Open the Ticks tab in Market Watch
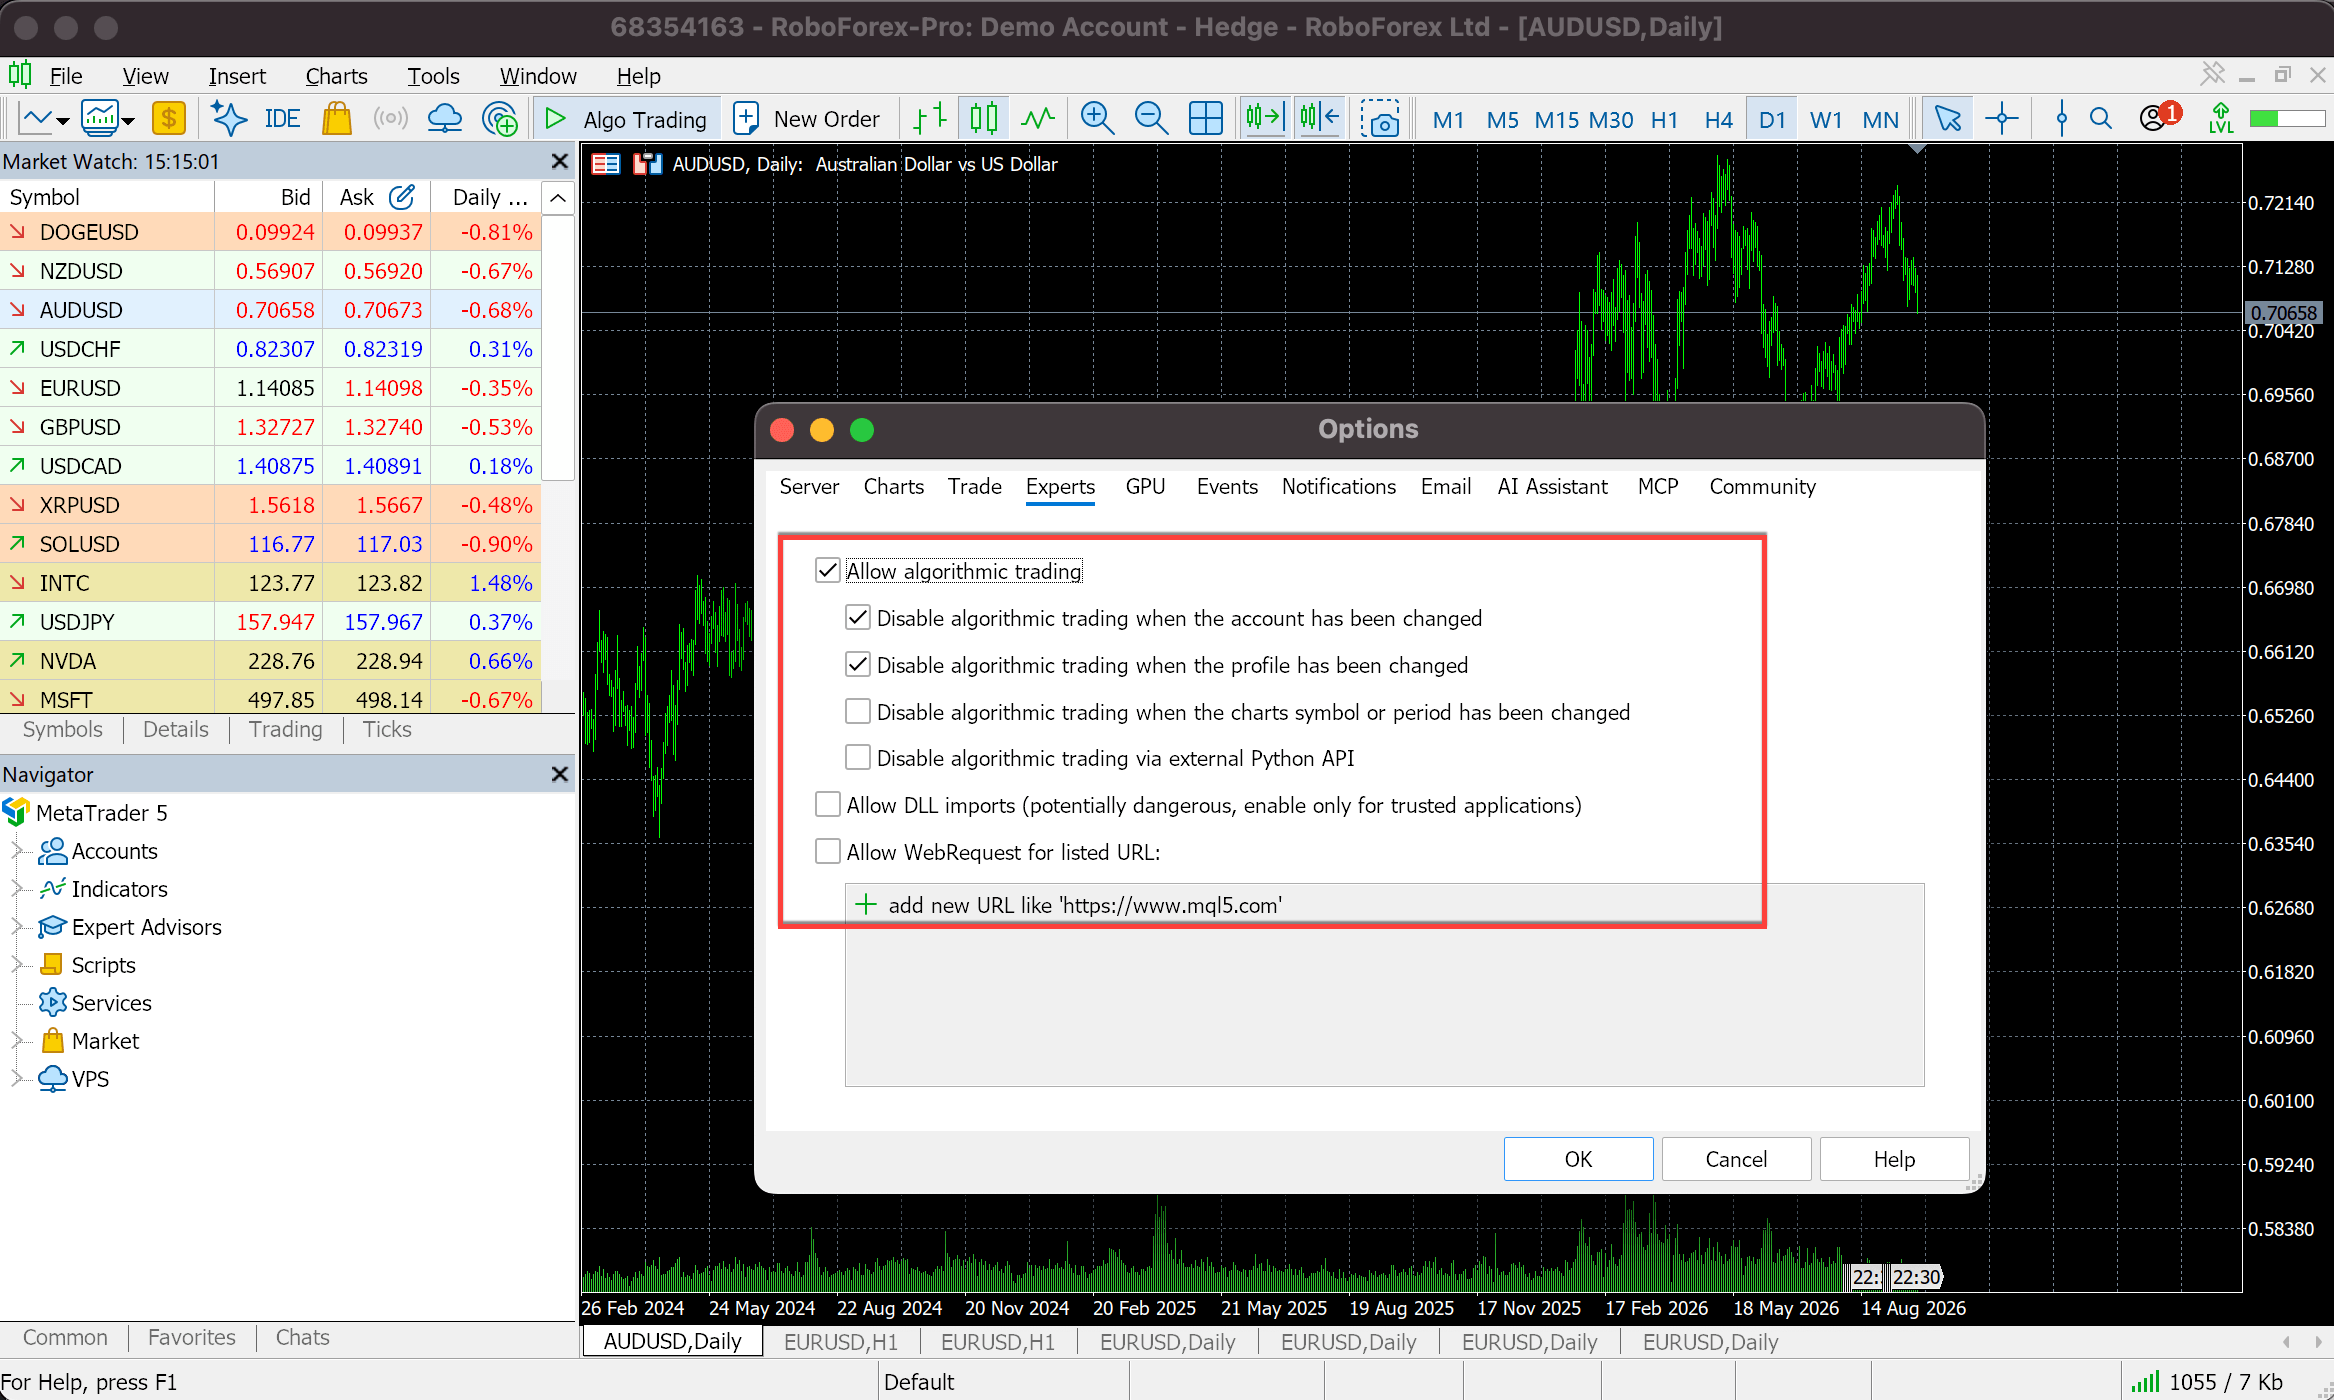 (387, 730)
